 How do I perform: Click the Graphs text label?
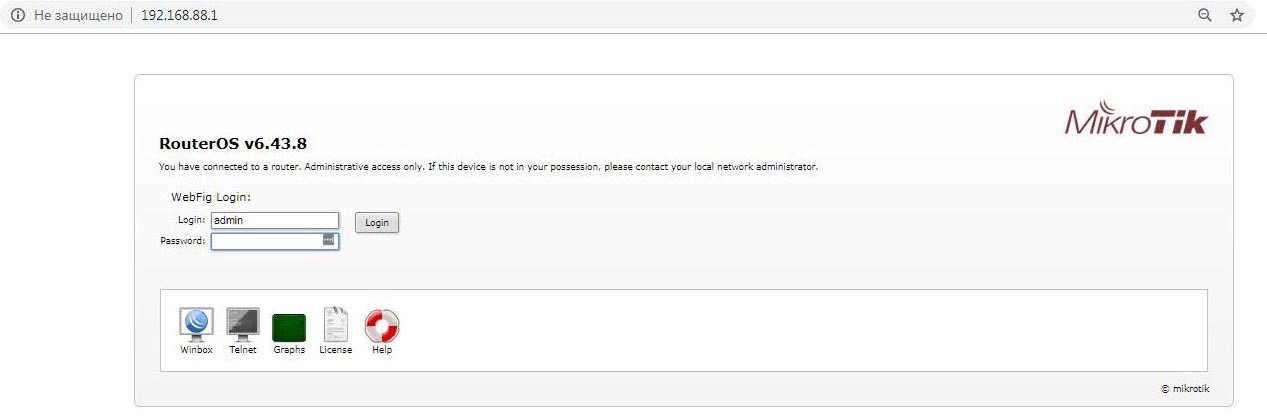point(289,350)
